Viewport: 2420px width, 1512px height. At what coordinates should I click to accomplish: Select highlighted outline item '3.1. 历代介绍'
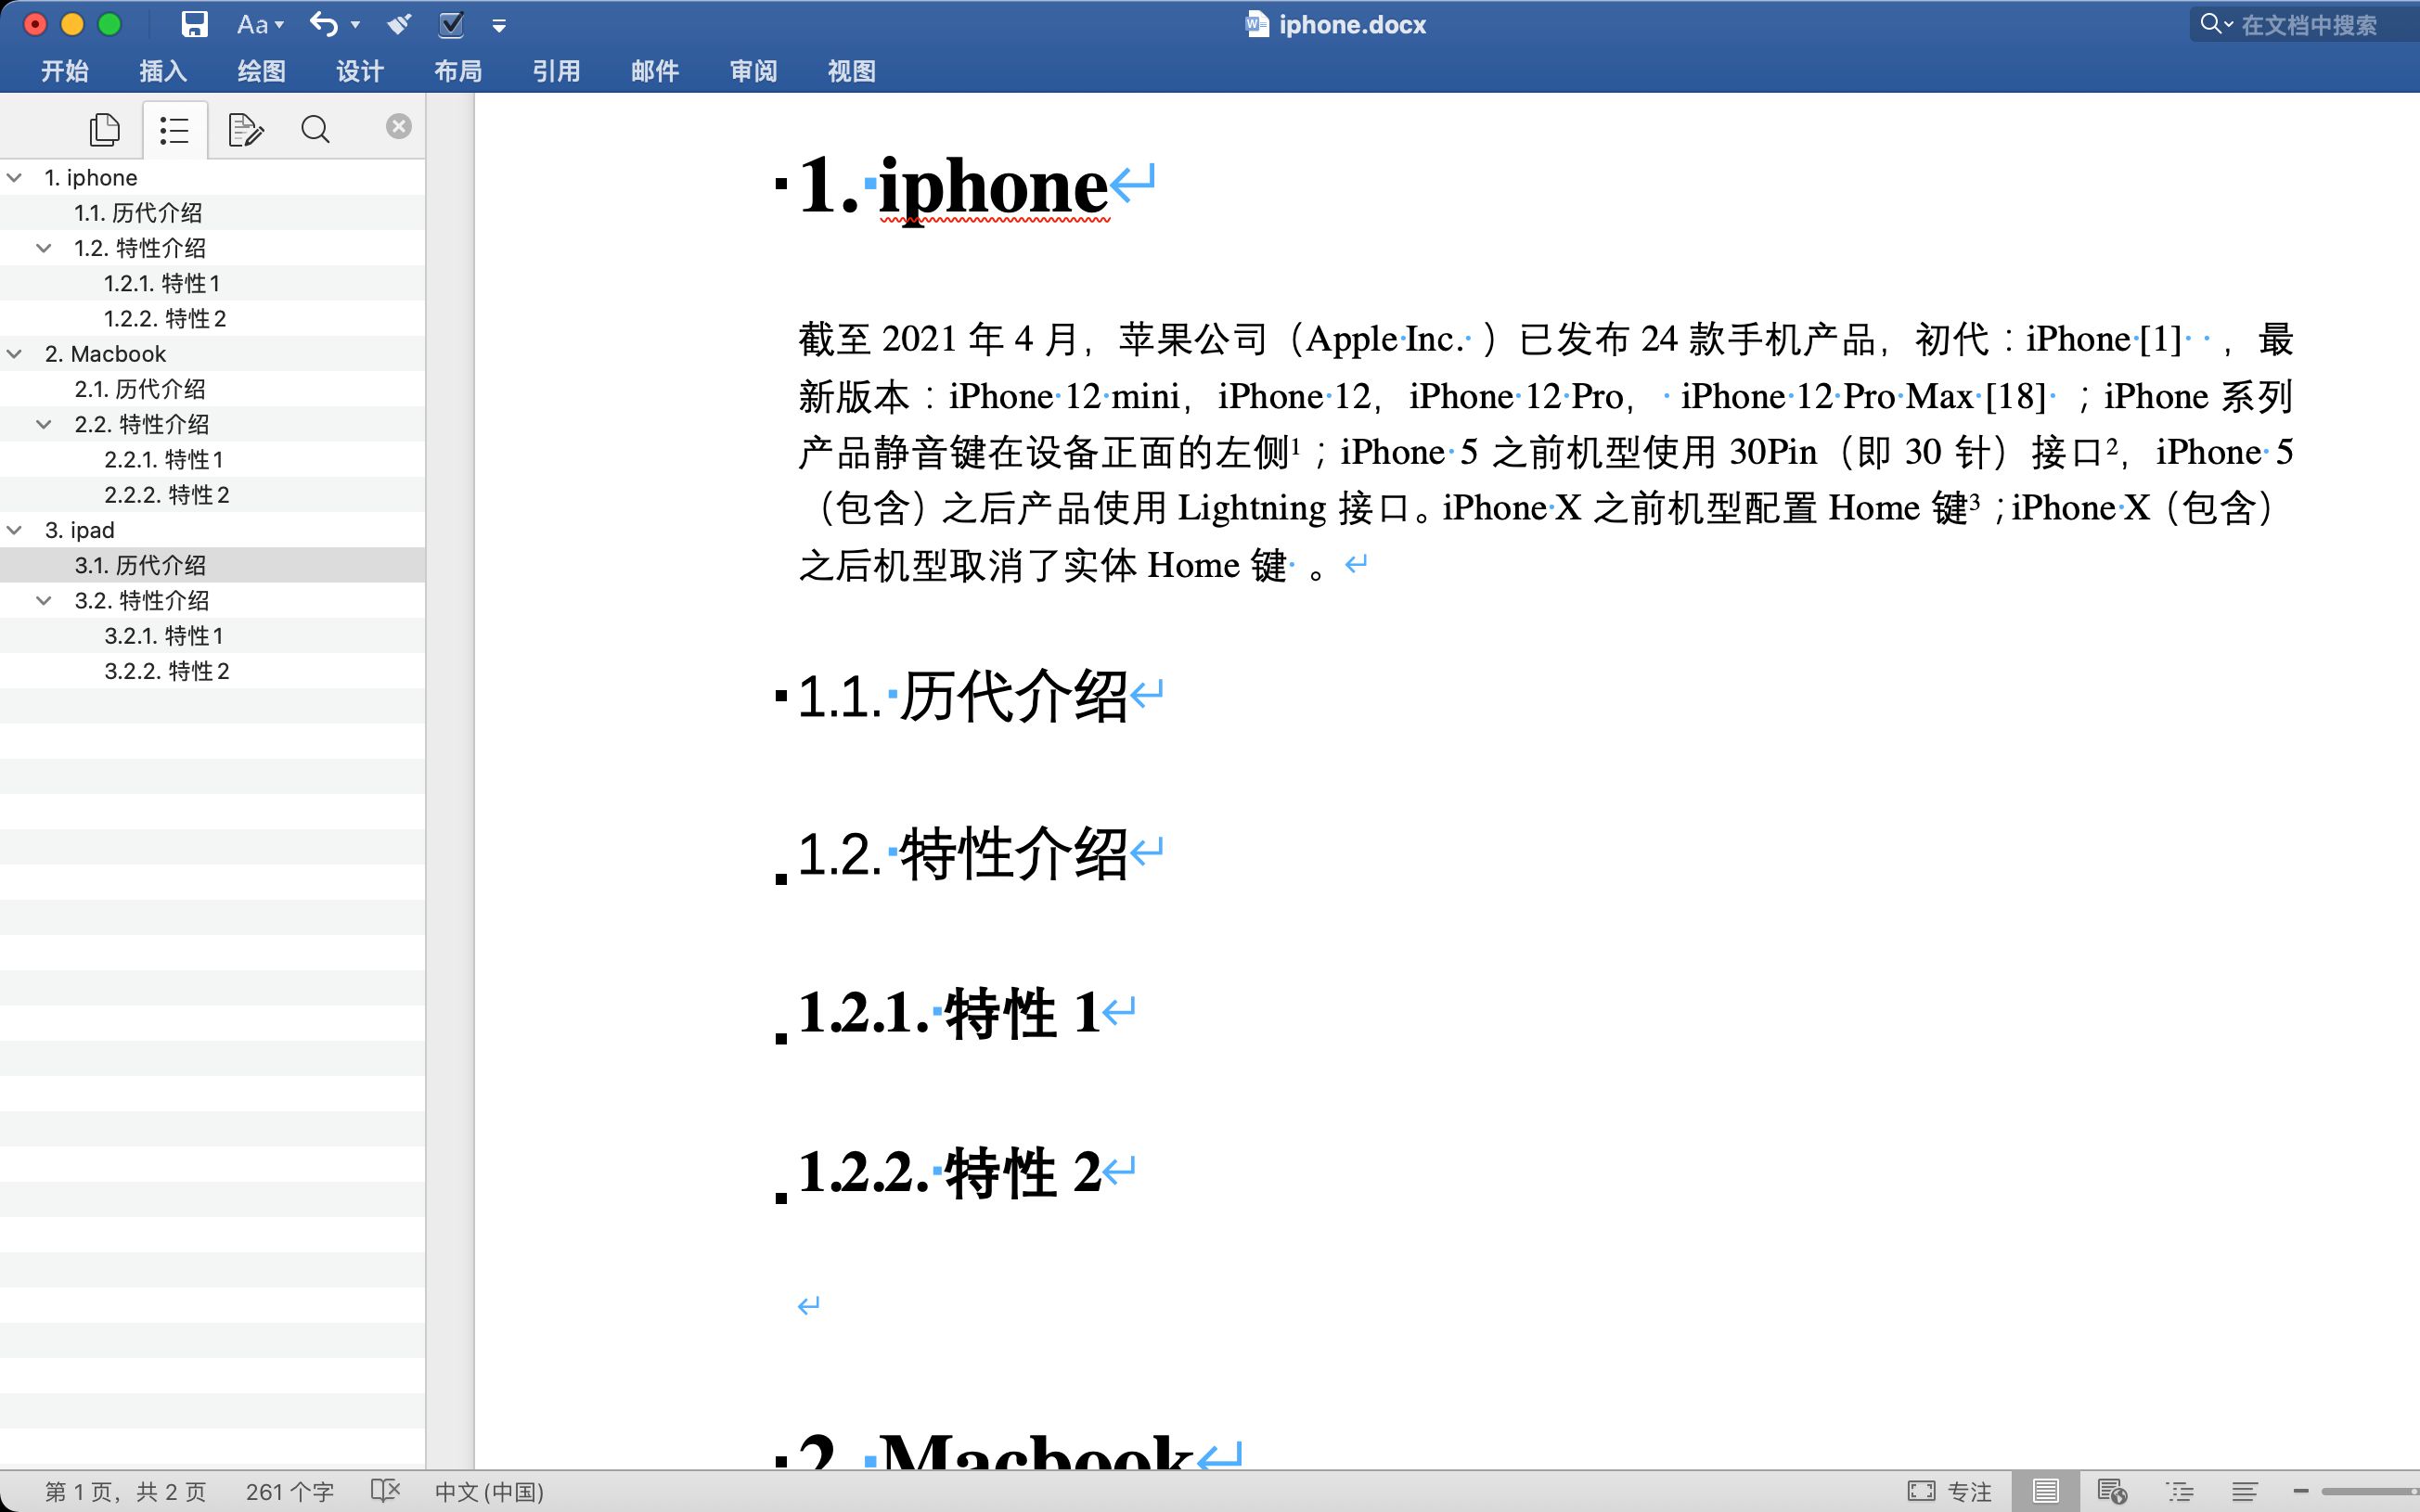140,565
